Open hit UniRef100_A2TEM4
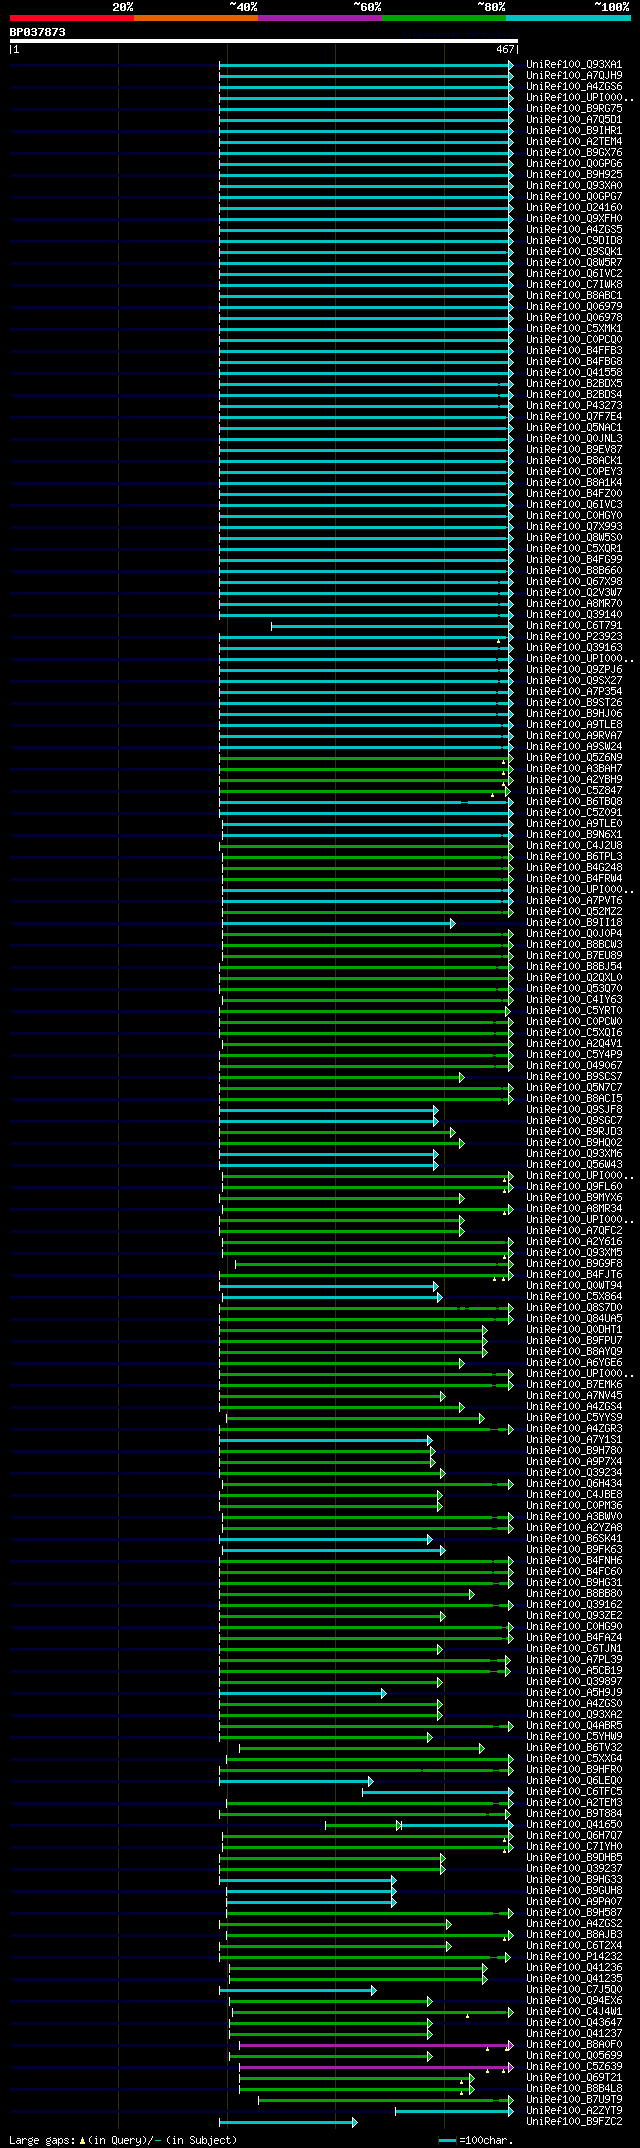 [x=574, y=142]
